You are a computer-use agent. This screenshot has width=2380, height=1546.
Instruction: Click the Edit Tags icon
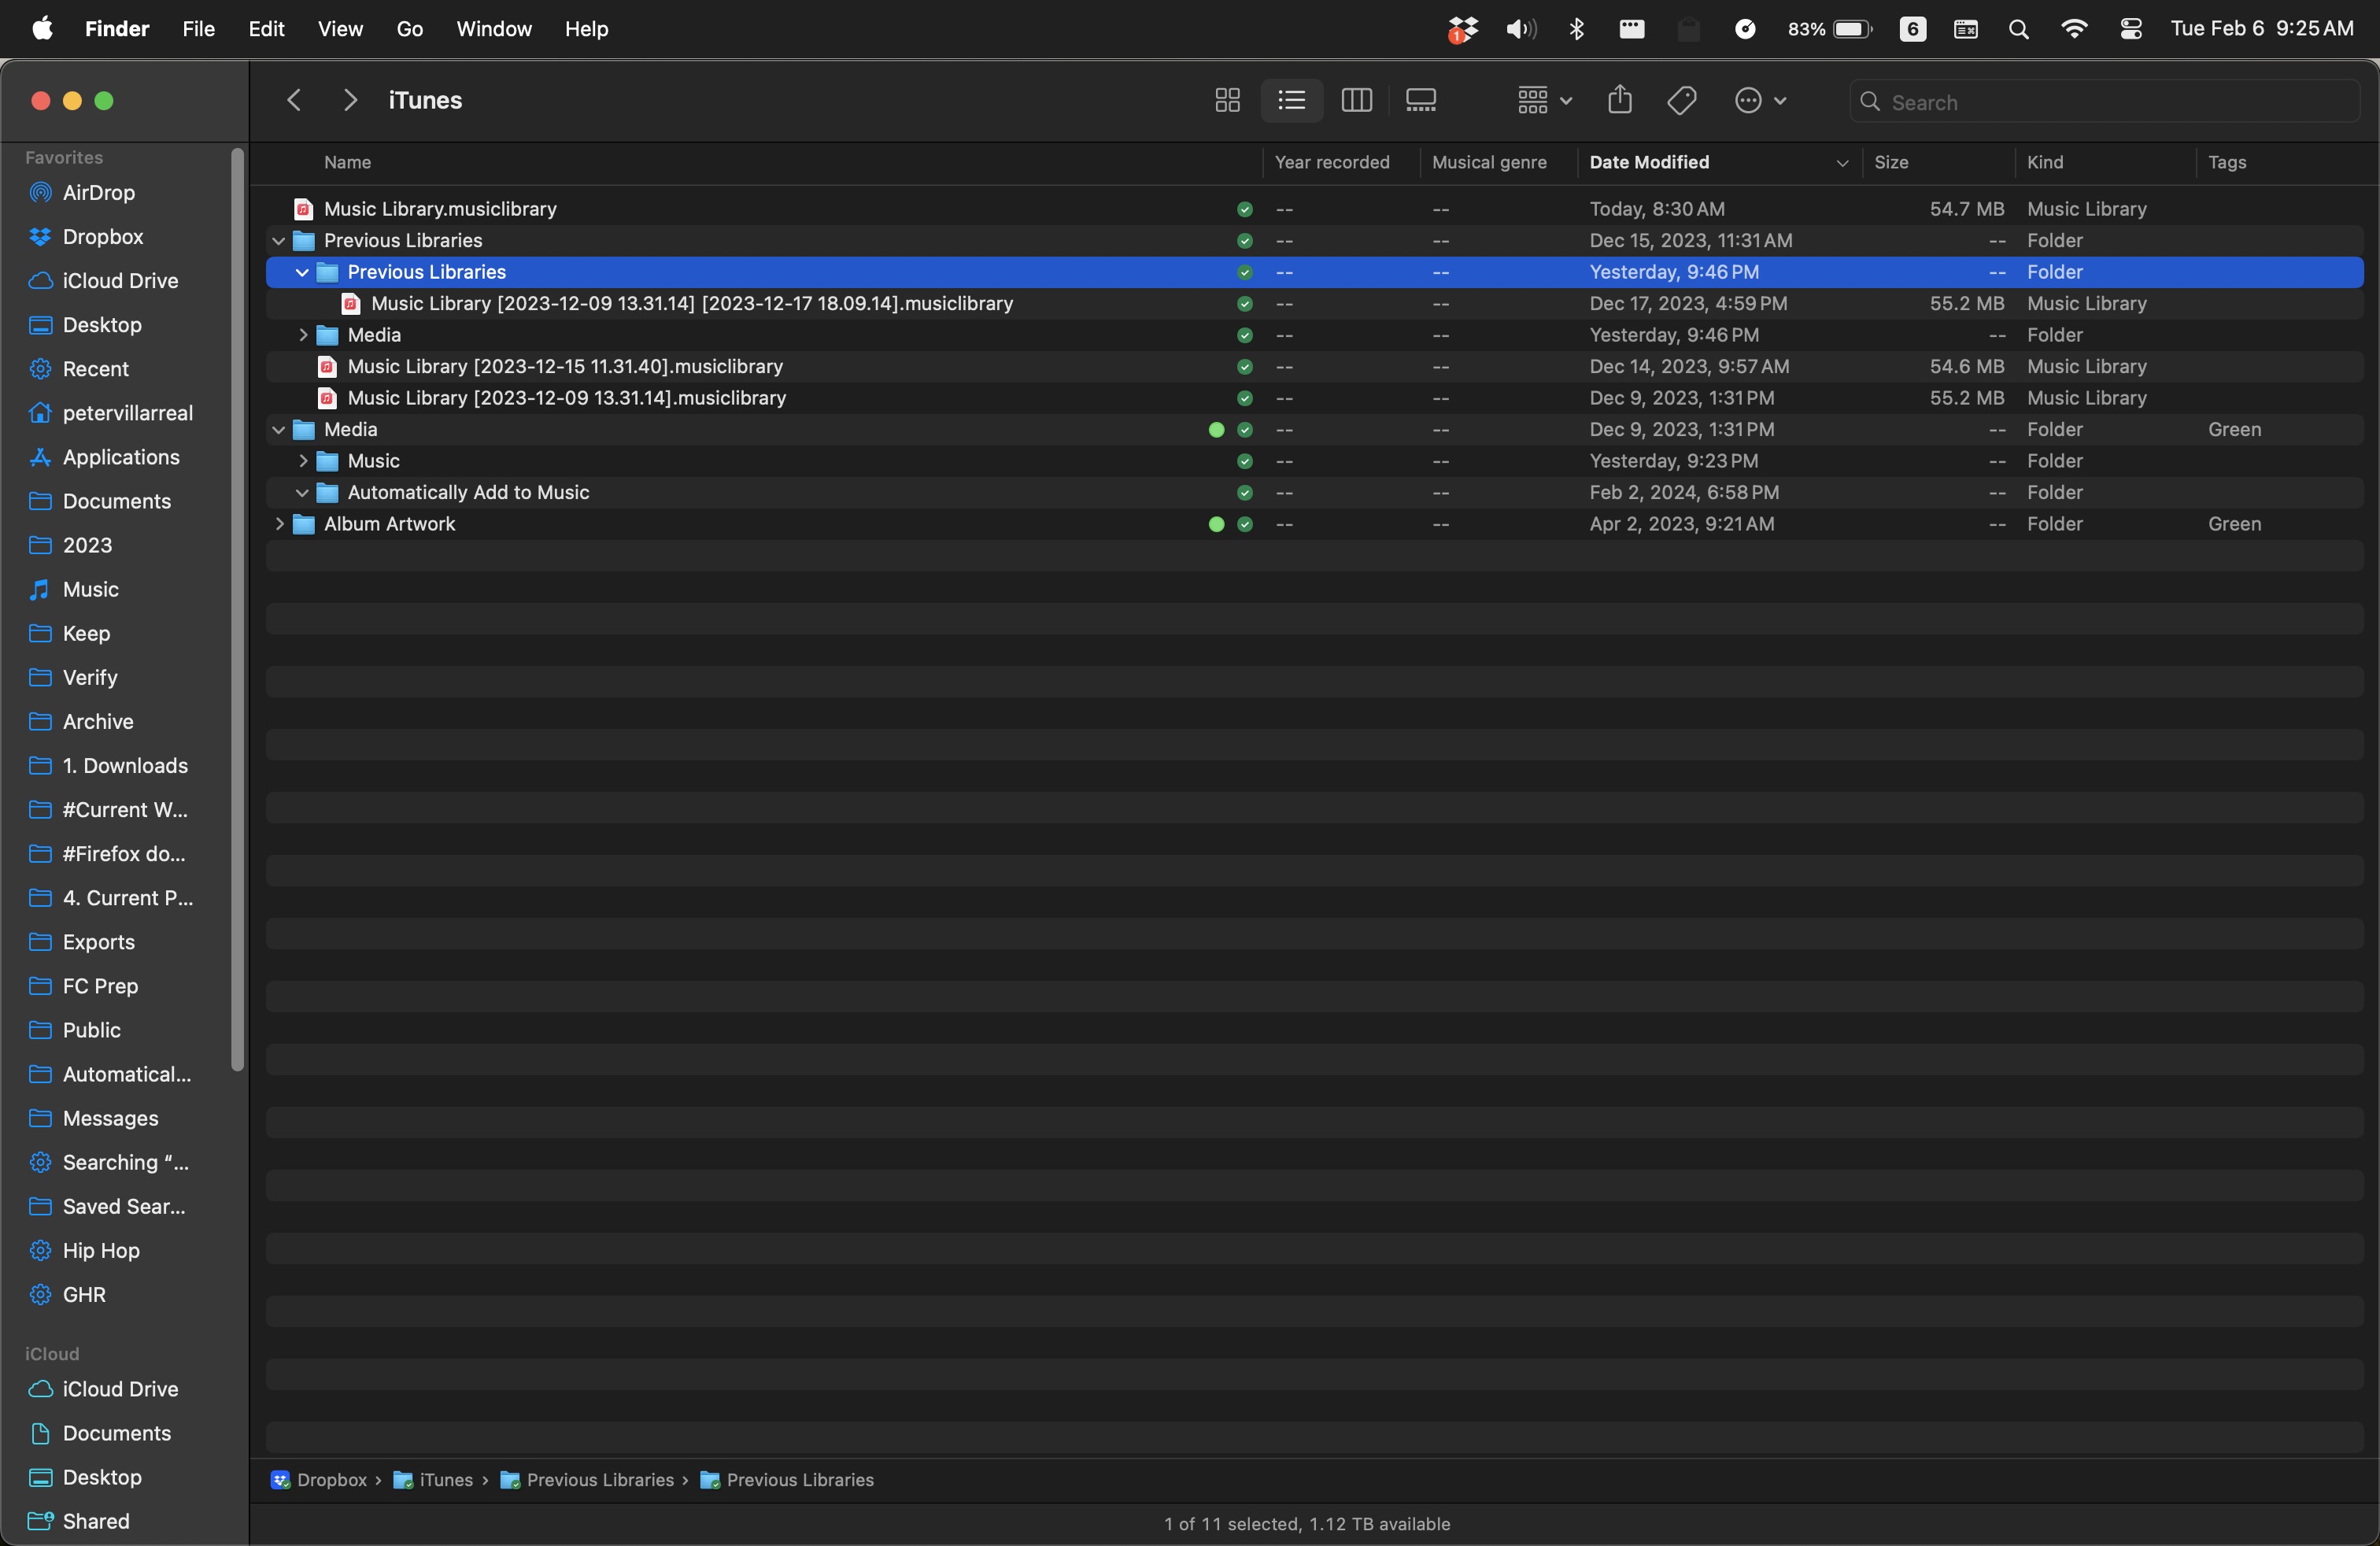tap(1682, 101)
